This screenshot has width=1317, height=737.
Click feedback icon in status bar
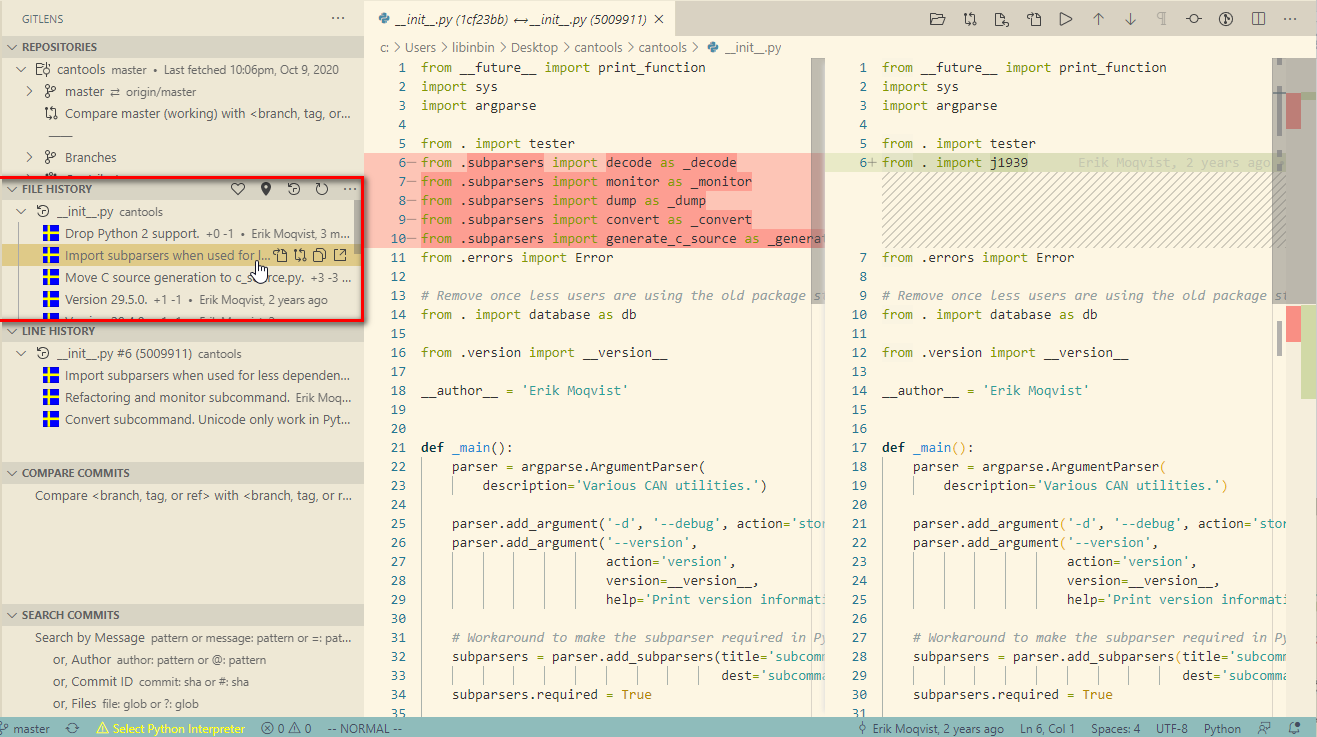click(1265, 728)
